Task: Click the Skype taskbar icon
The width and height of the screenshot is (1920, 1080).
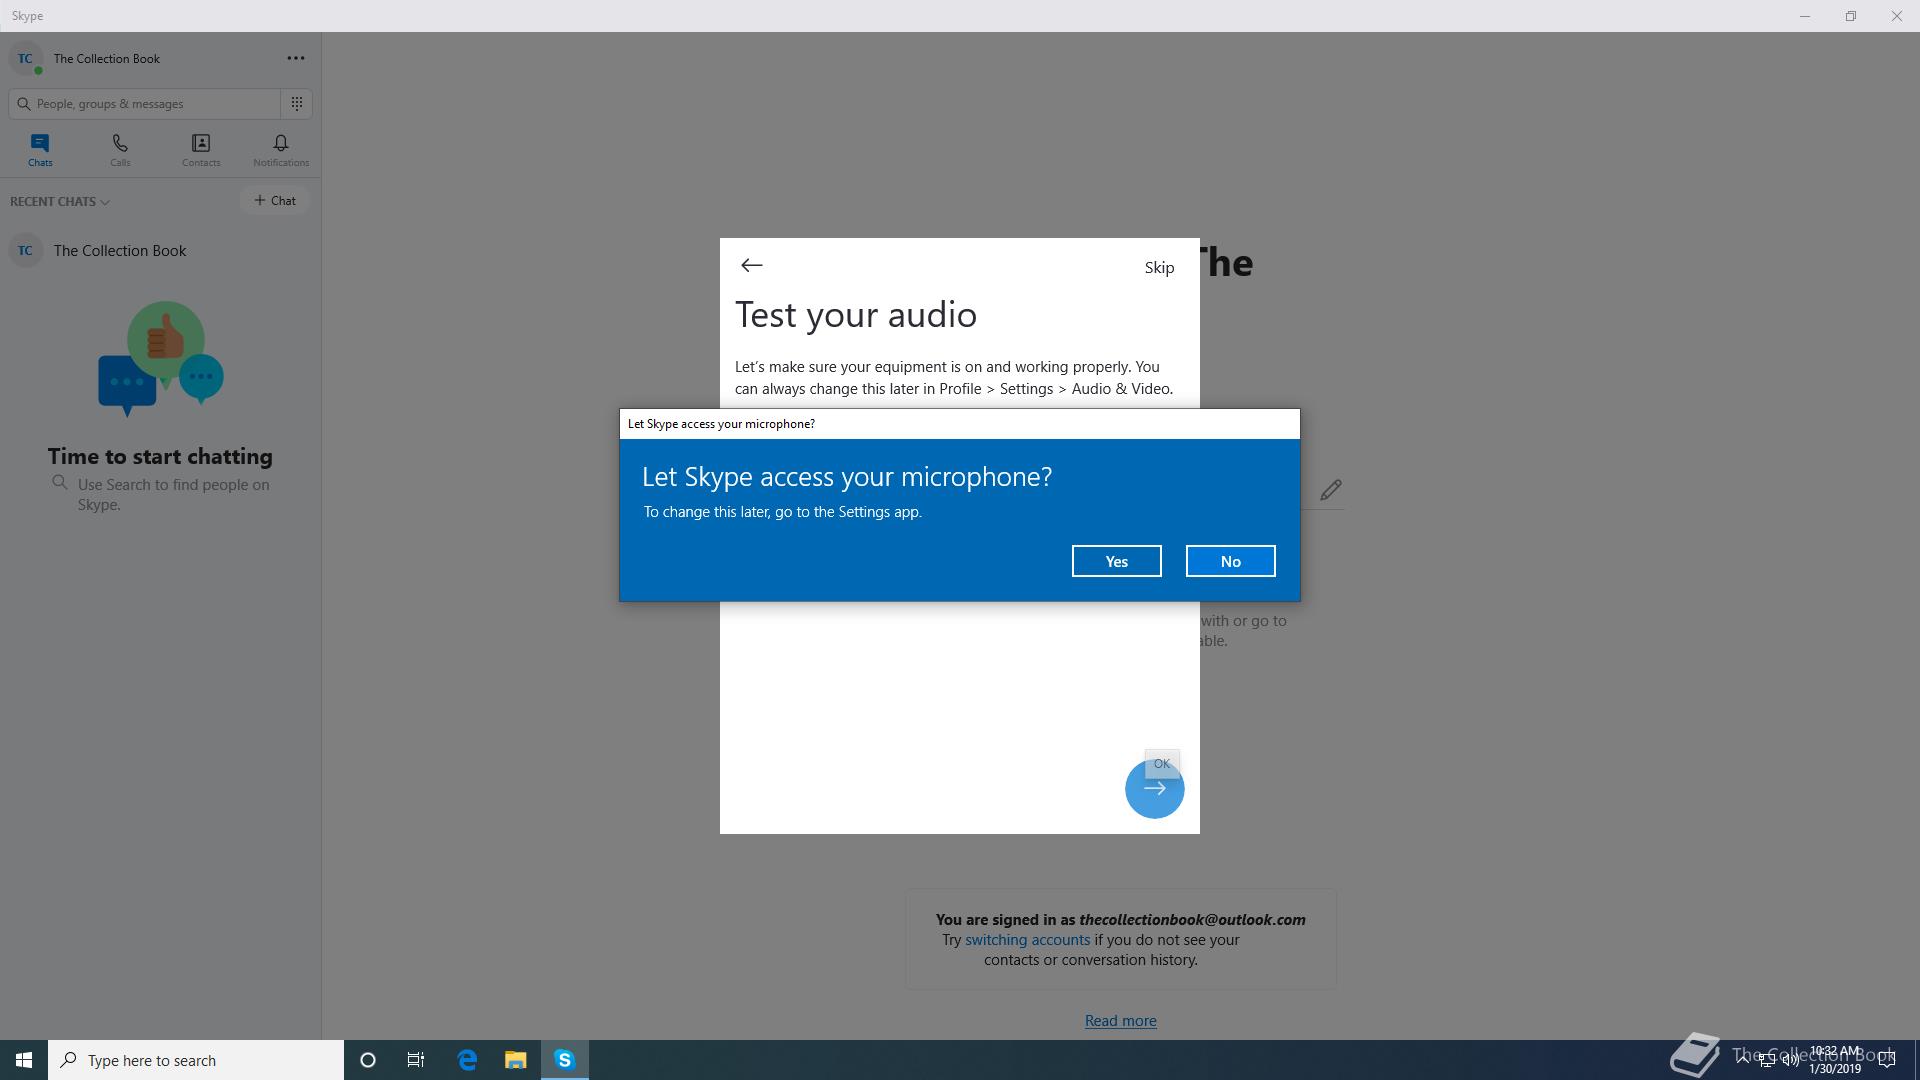Action: click(x=565, y=1060)
